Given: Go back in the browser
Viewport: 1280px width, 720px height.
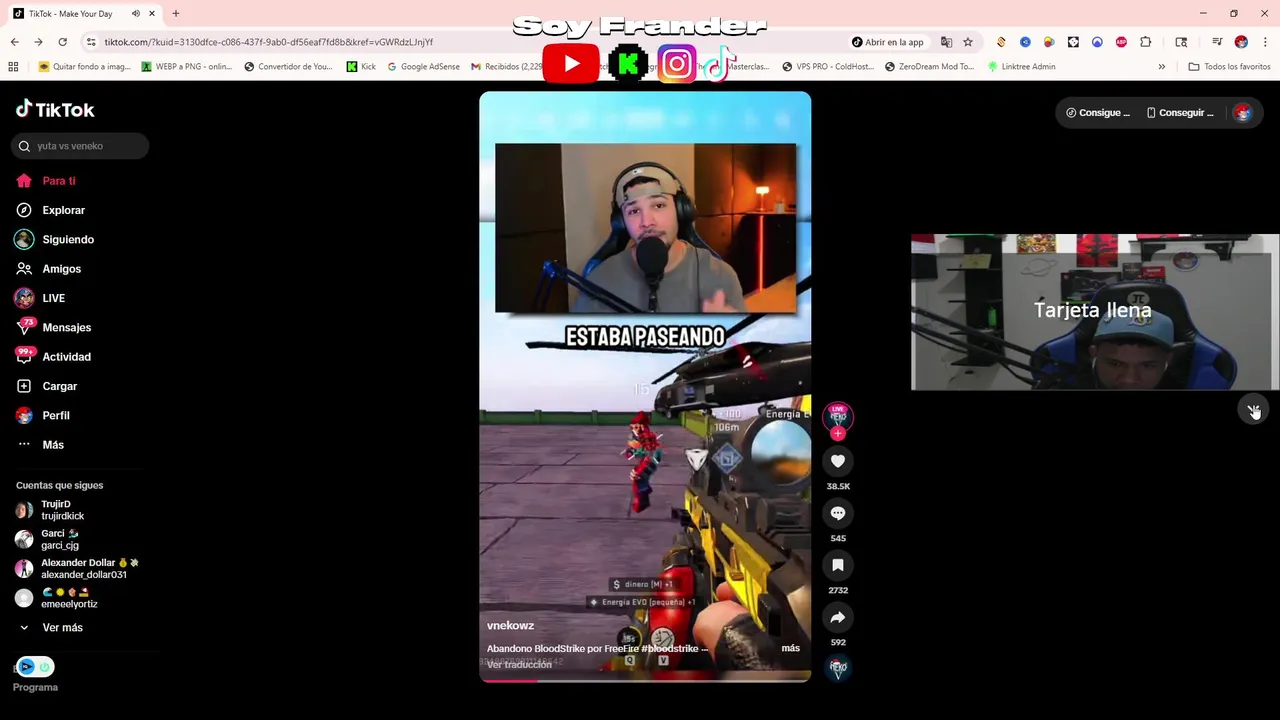Looking at the screenshot, I should (14, 42).
